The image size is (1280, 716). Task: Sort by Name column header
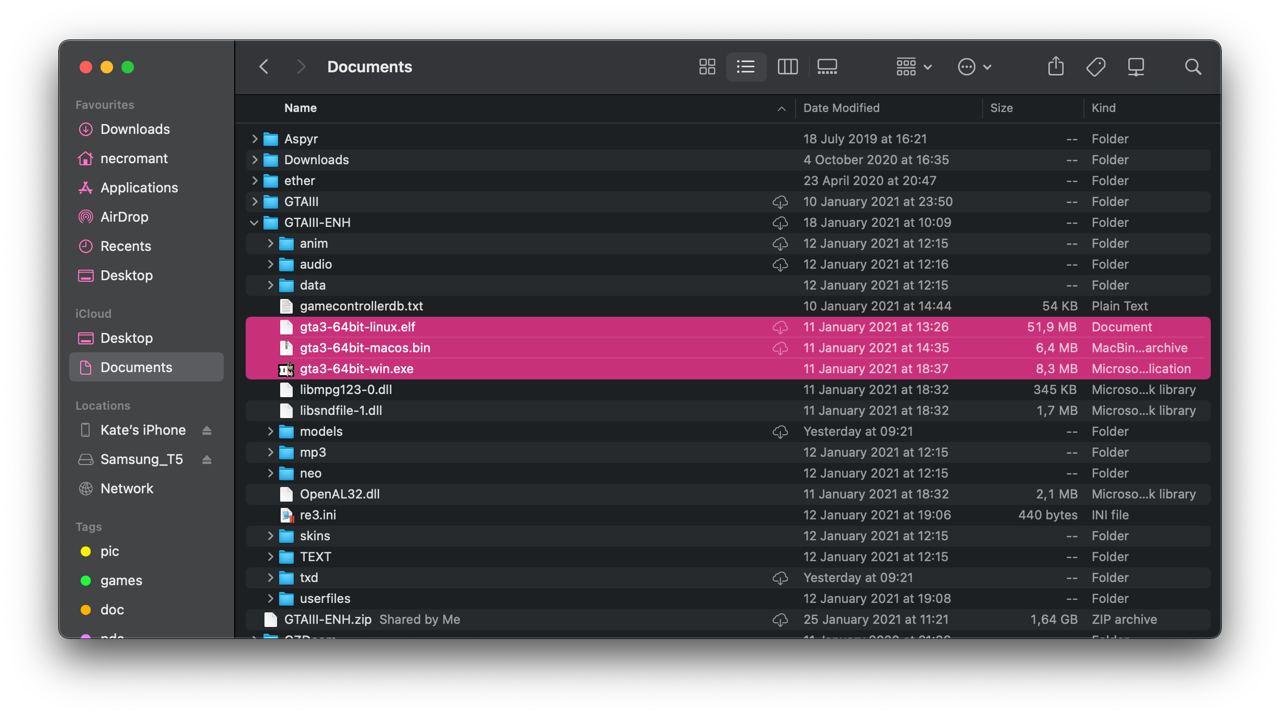(x=300, y=108)
